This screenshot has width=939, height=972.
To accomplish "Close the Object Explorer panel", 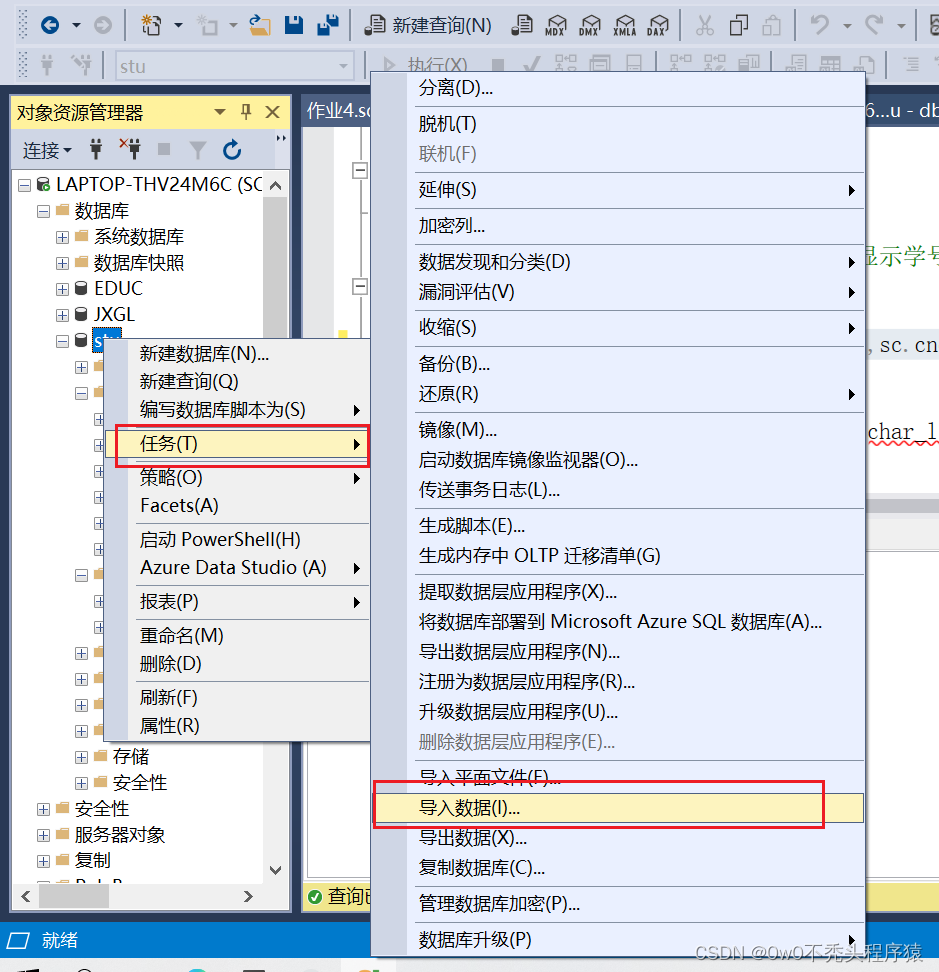I will (273, 112).
